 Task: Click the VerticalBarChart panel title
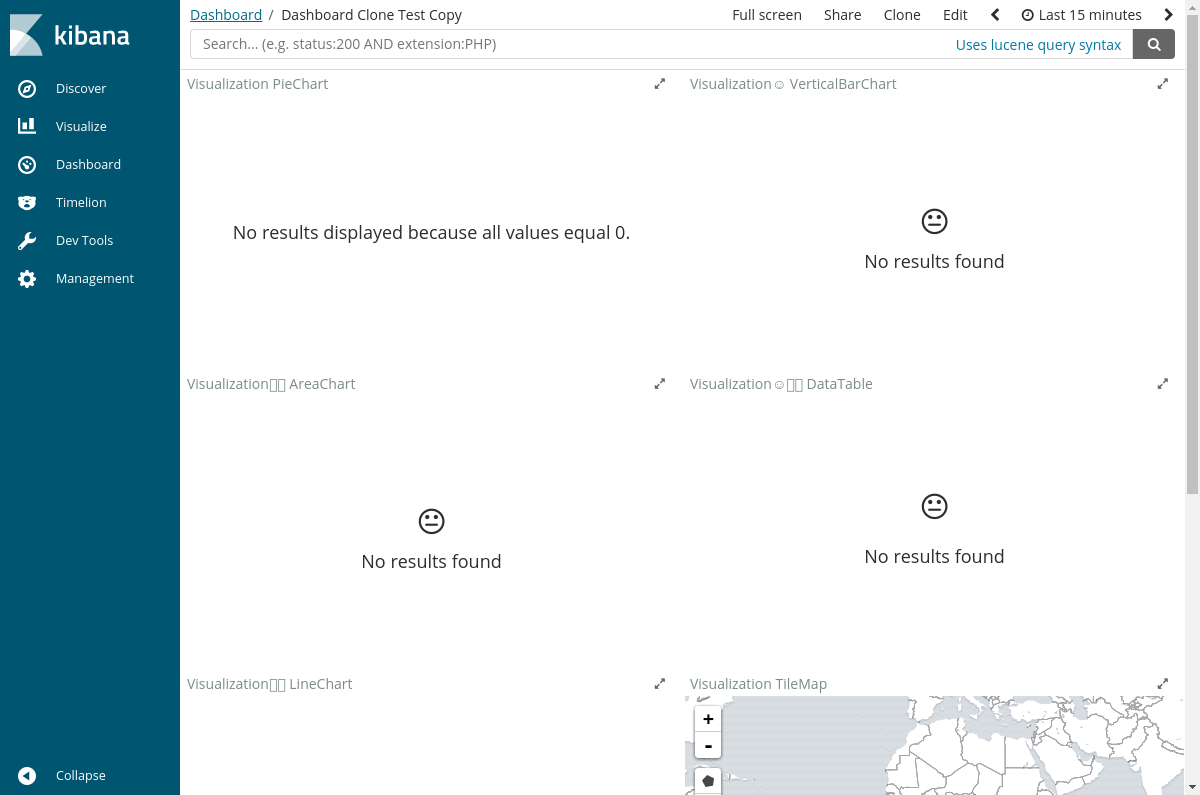(x=793, y=84)
